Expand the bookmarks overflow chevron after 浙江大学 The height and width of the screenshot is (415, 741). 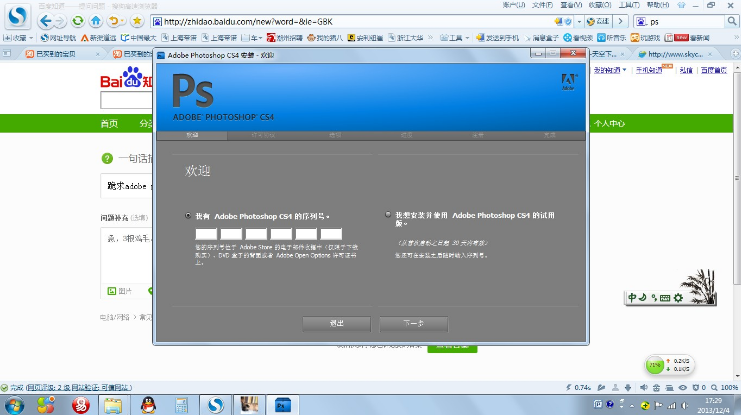(x=431, y=37)
